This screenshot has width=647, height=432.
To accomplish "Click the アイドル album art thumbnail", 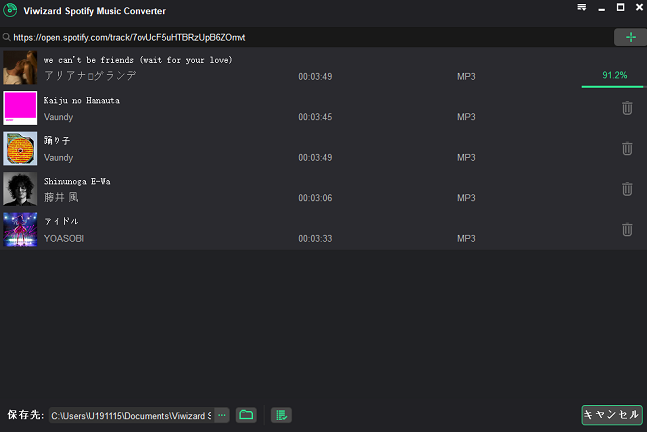I will [20, 229].
